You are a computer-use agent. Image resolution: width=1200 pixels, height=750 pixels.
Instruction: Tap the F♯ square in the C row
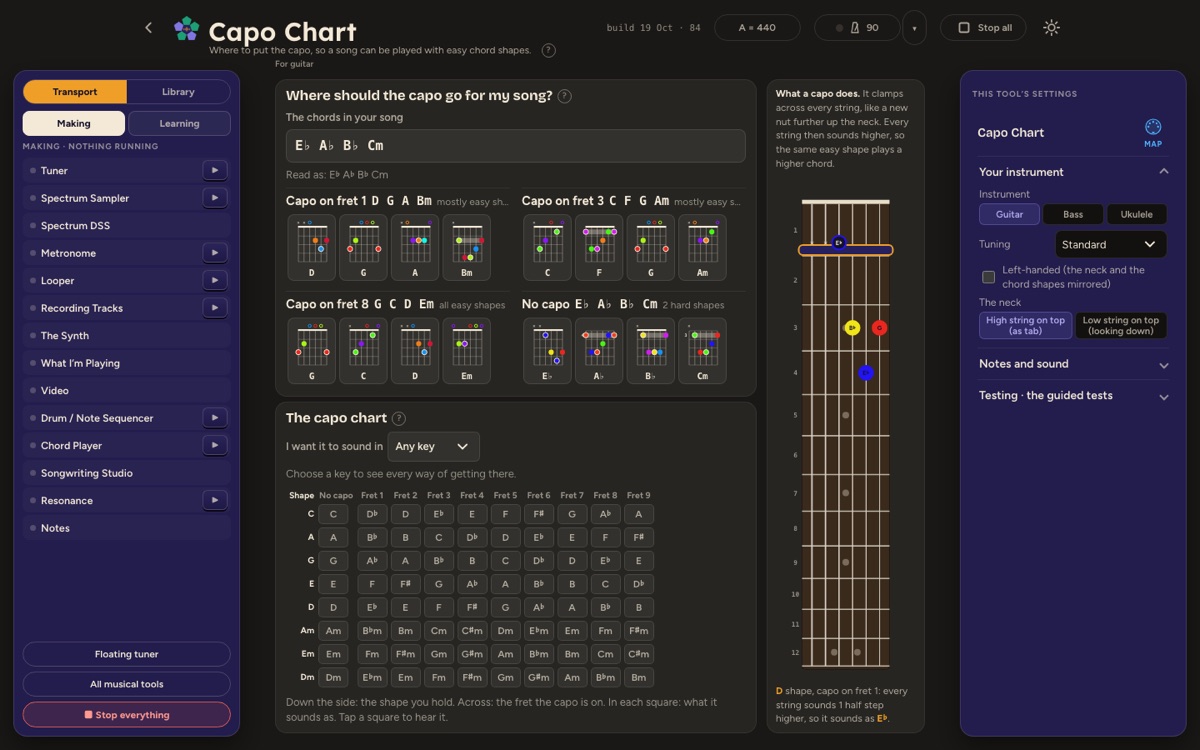538,514
